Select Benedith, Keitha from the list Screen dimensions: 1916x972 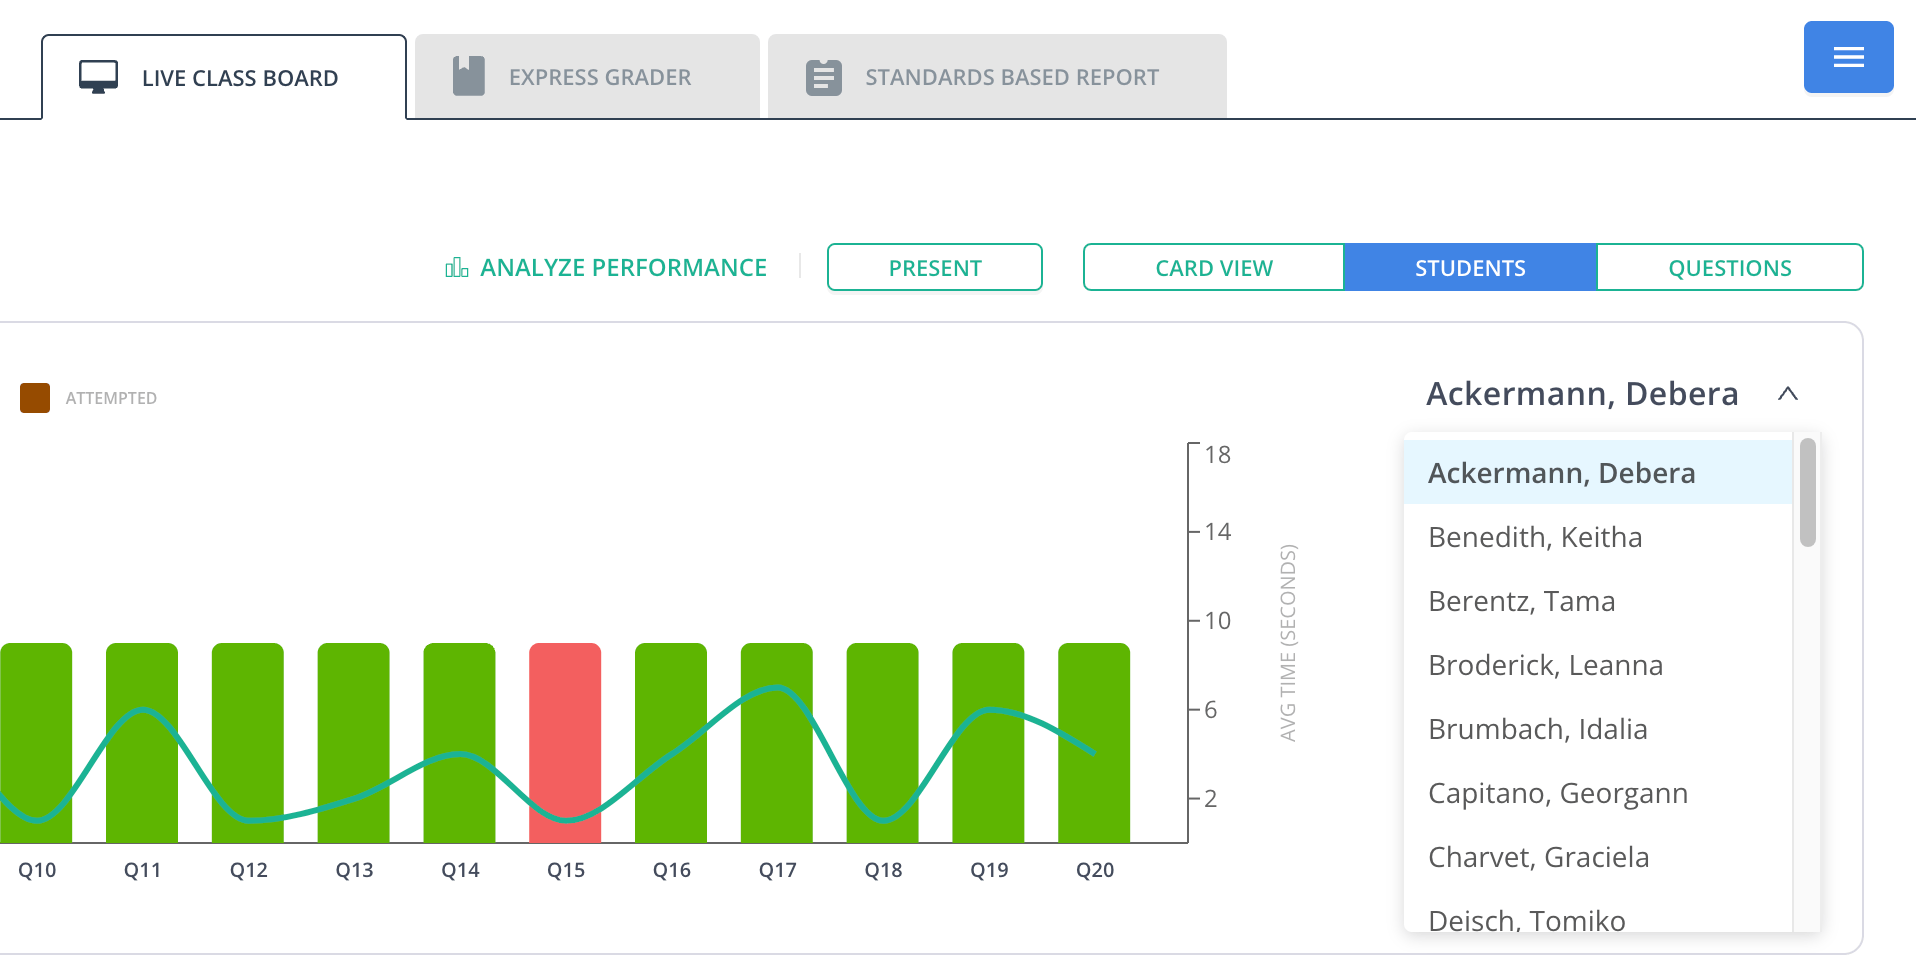point(1598,537)
